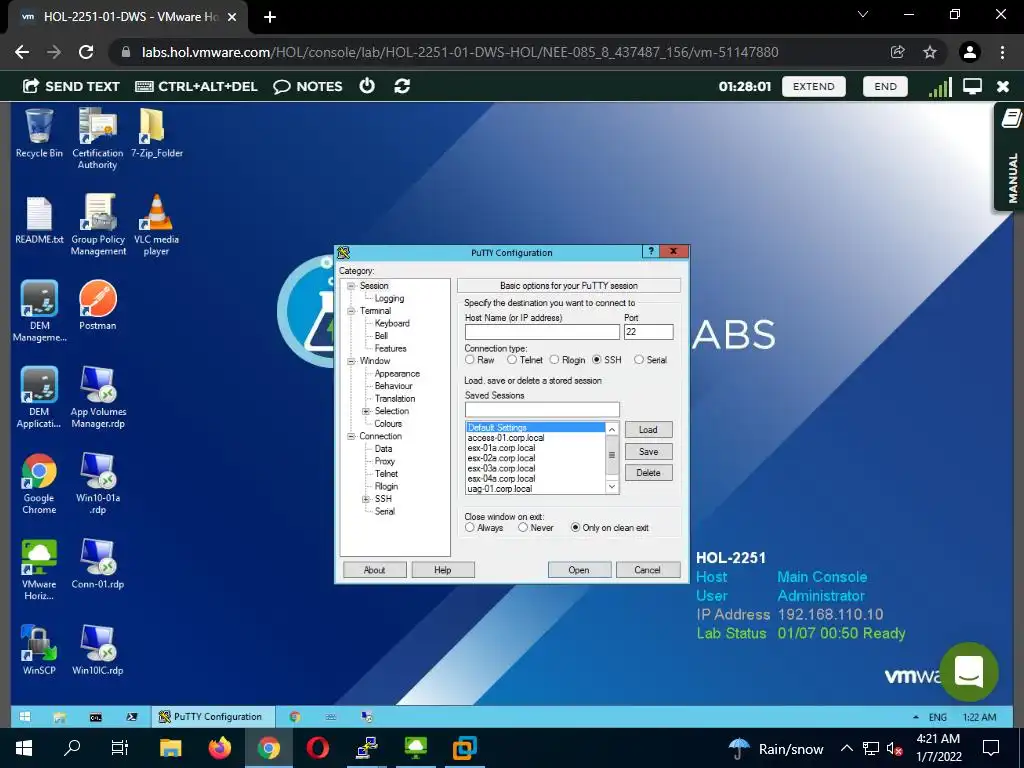Select Logging in the category tree
Image resolution: width=1024 pixels, height=768 pixels.
click(x=389, y=298)
